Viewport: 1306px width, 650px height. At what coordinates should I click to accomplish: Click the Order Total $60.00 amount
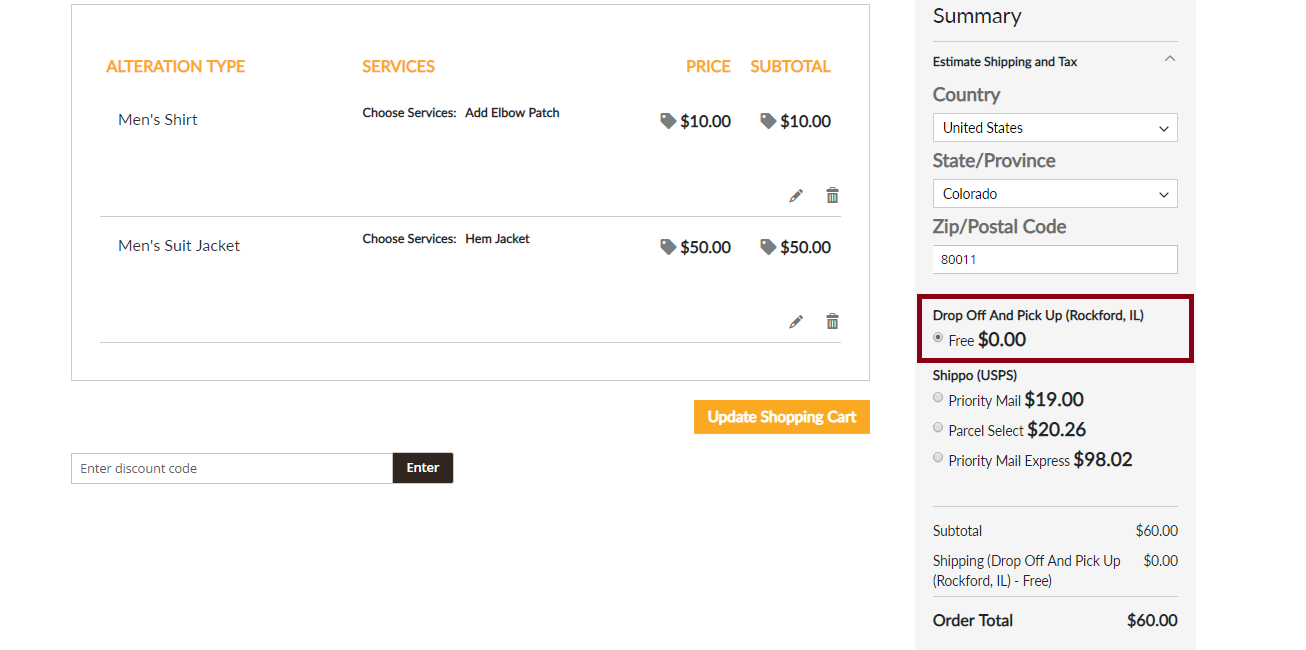coord(1152,621)
